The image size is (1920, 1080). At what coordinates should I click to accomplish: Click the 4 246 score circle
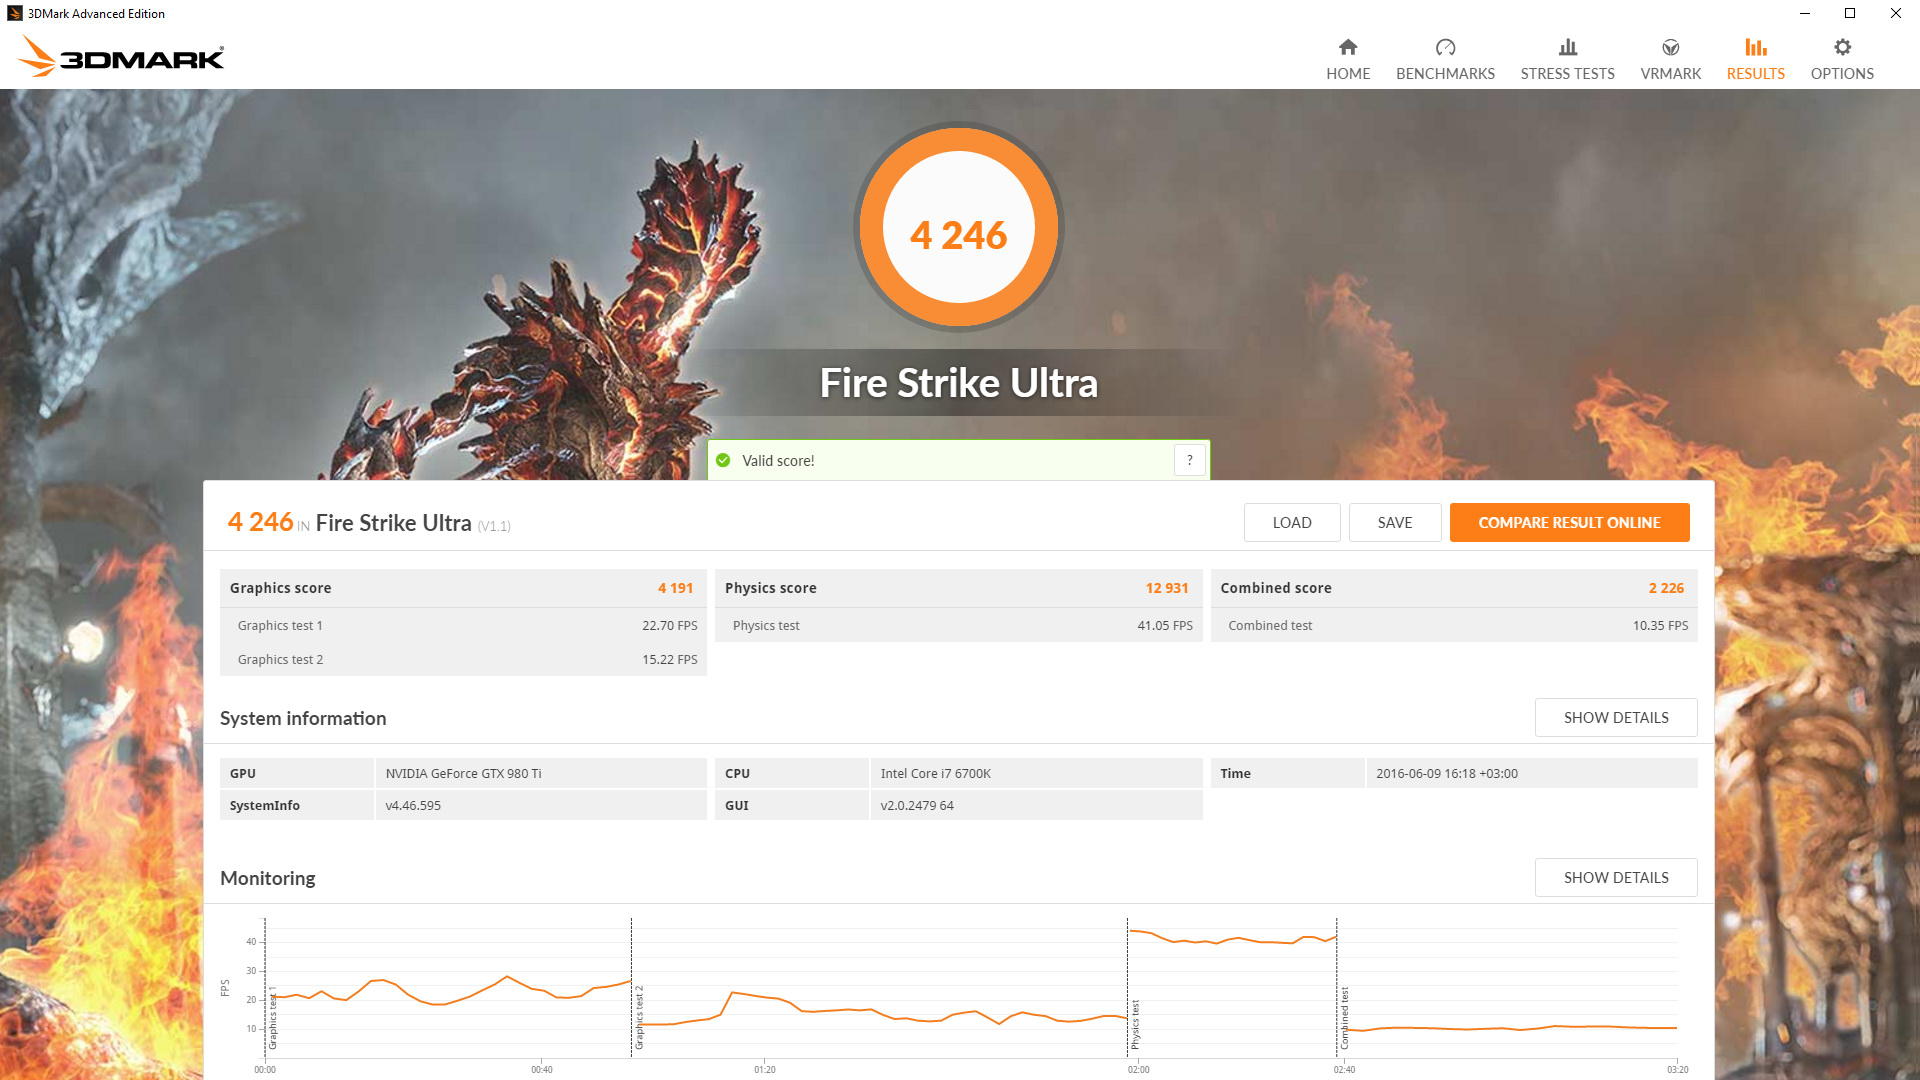pyautogui.click(x=958, y=228)
